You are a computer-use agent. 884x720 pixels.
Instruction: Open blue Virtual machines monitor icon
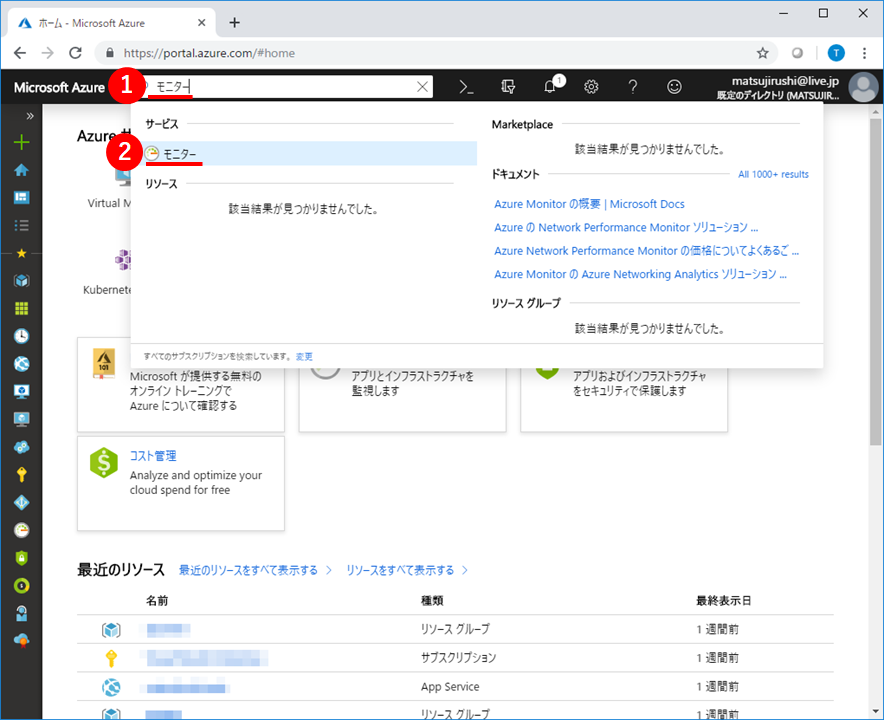click(x=21, y=391)
